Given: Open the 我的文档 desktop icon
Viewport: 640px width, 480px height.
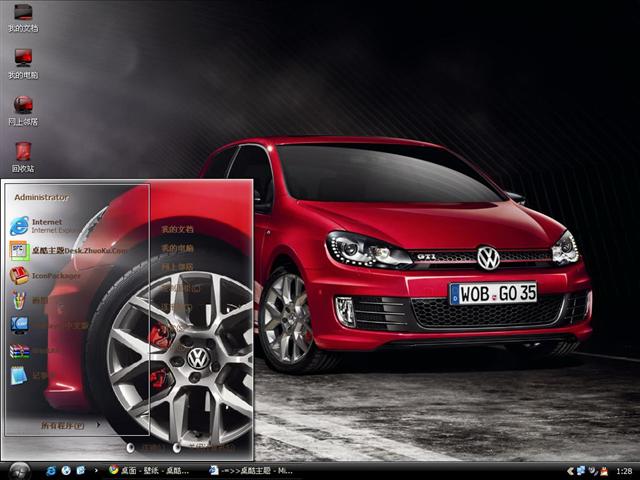Looking at the screenshot, I should point(23,18).
